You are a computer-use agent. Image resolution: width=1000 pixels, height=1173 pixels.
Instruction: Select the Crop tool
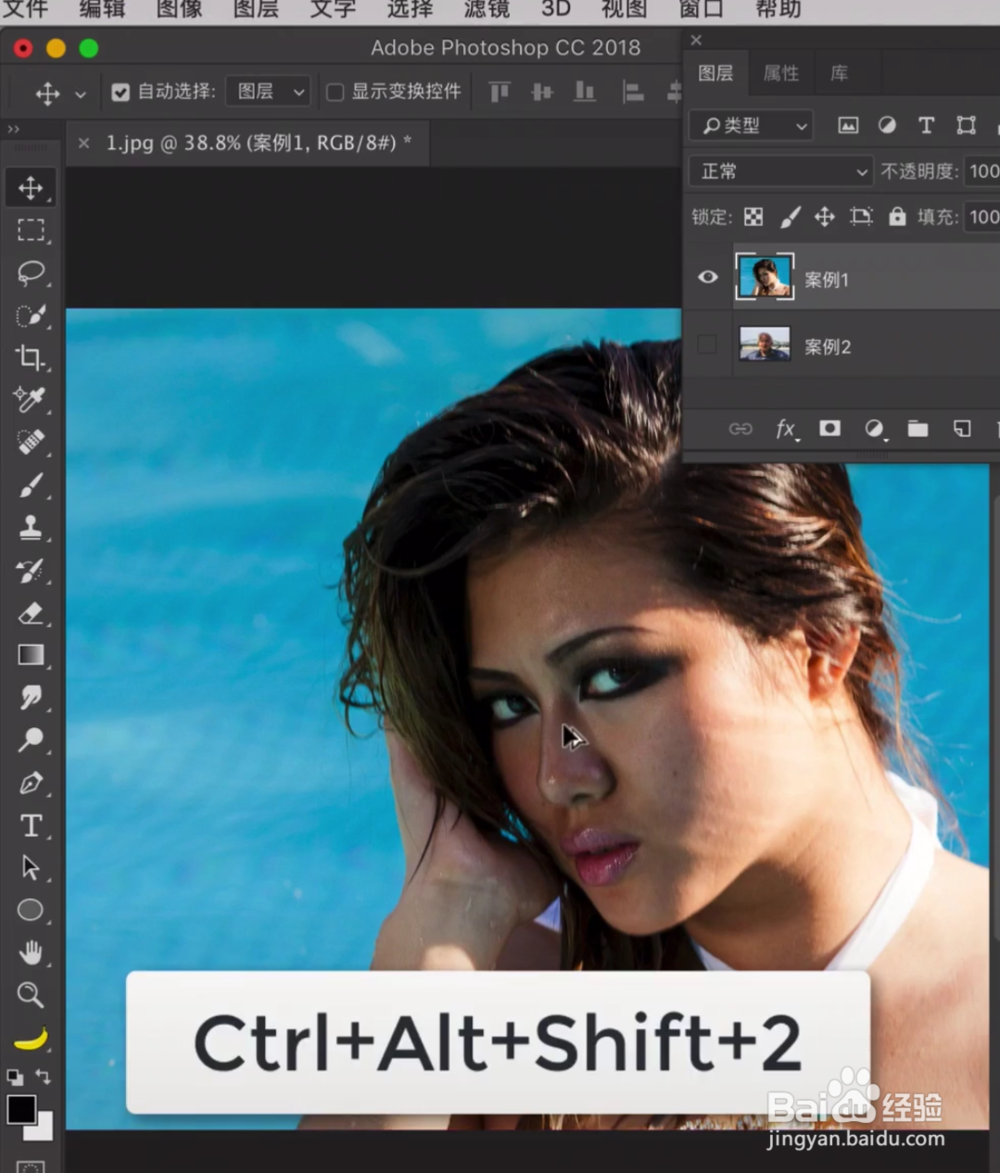click(31, 357)
